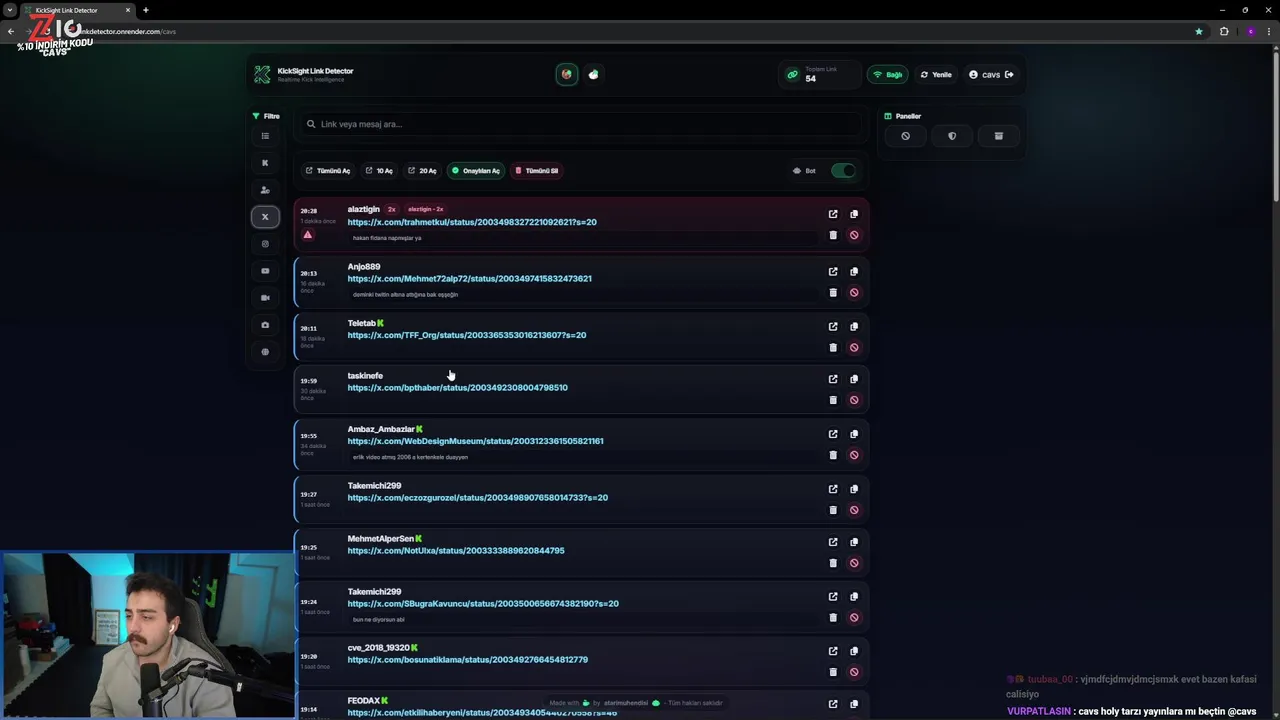
Task: Focus the Link veya mesaj ara search field
Action: click(x=582, y=124)
